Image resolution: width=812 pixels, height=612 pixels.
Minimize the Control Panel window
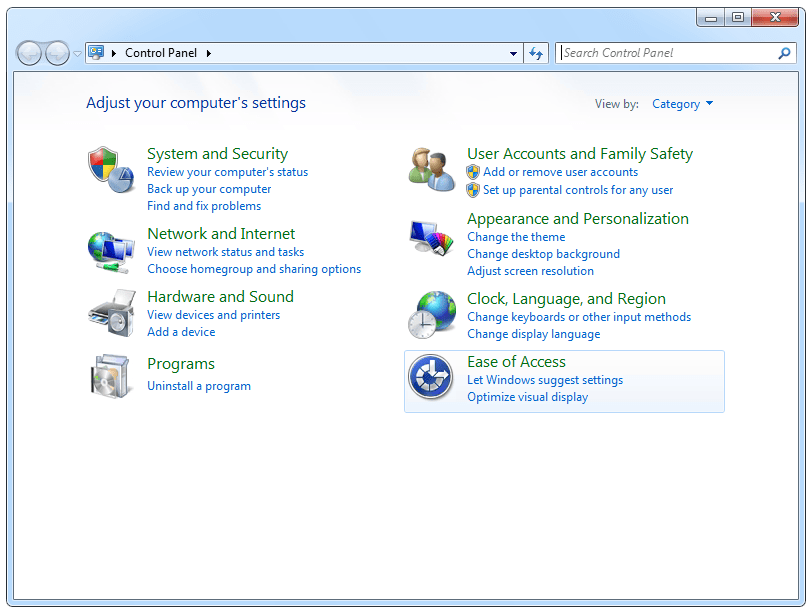click(710, 18)
